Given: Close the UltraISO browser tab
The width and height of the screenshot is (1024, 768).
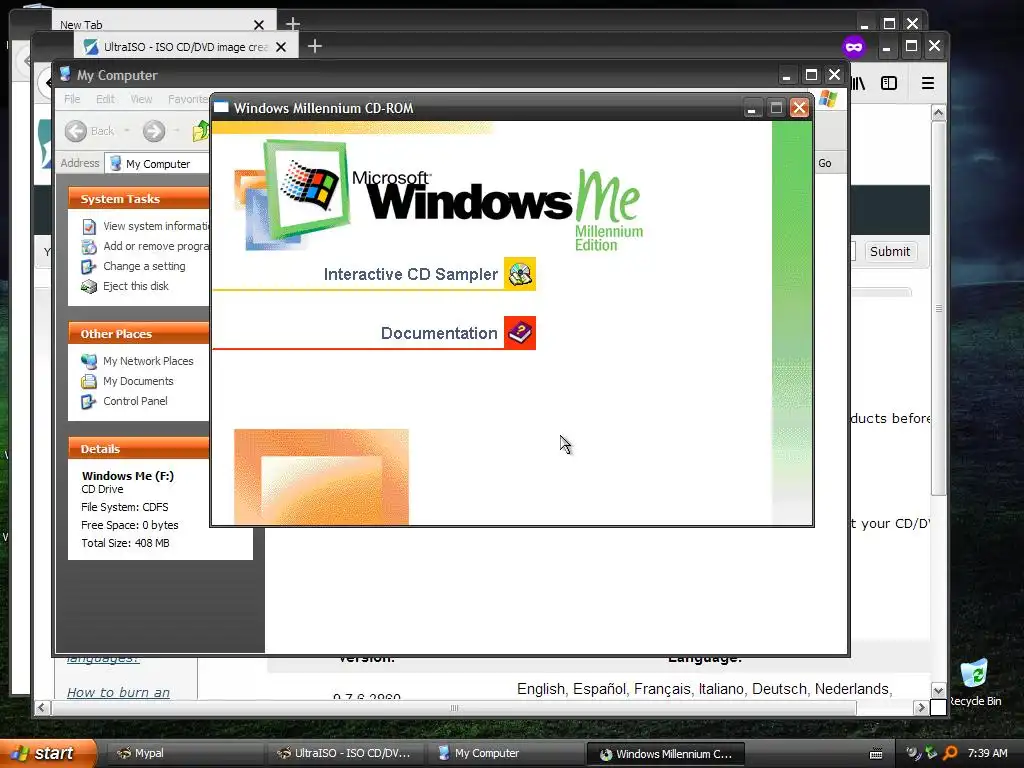Looking at the screenshot, I should (281, 47).
